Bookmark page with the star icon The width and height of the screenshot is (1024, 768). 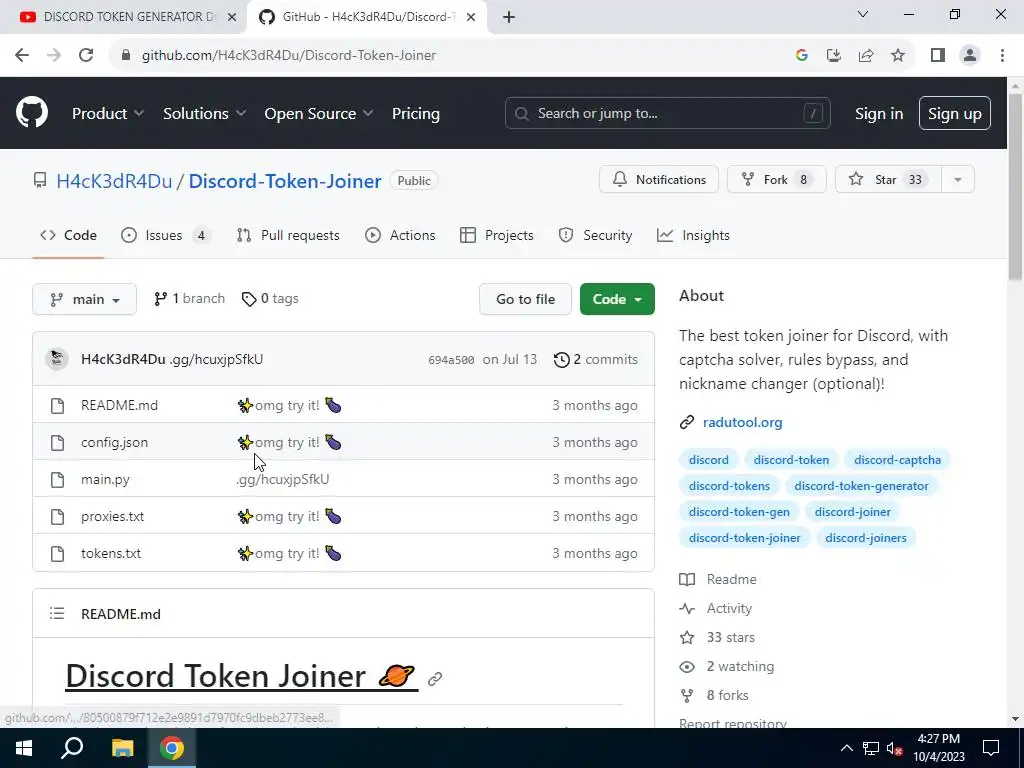pos(898,56)
